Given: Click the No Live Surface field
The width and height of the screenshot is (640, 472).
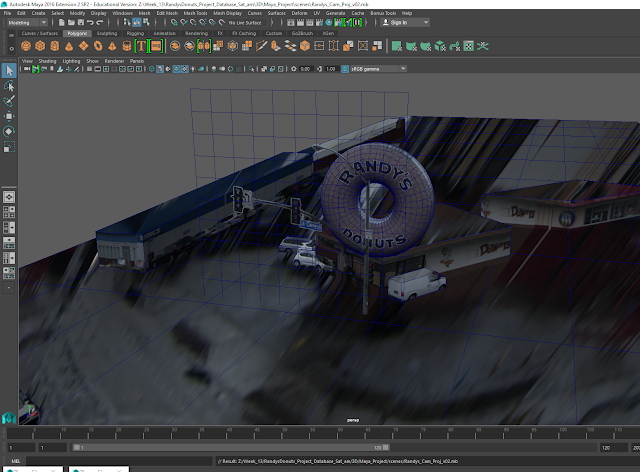Looking at the screenshot, I should pyautogui.click(x=247, y=23).
